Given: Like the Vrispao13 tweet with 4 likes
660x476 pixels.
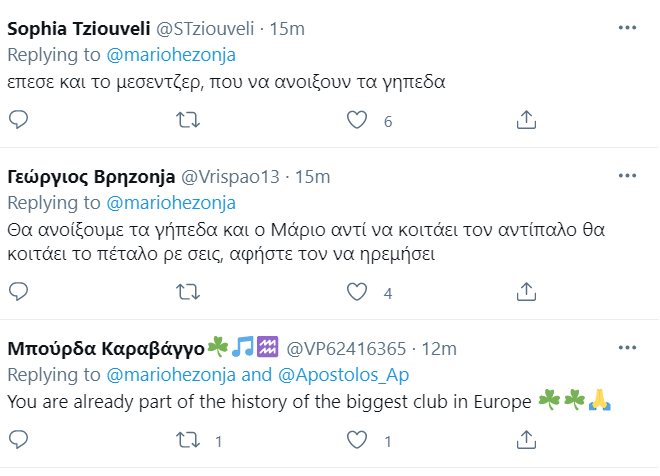Looking at the screenshot, I should tap(357, 292).
